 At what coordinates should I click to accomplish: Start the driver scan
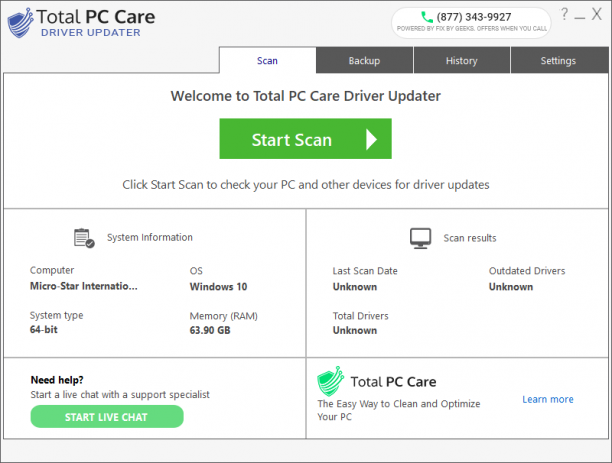point(306,139)
